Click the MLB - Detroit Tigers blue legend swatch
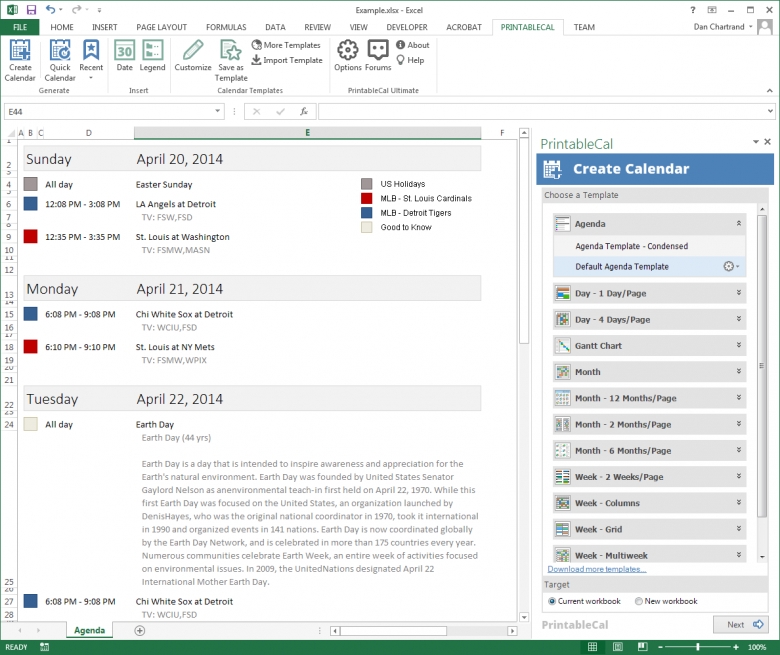The image size is (780, 655). [x=367, y=213]
